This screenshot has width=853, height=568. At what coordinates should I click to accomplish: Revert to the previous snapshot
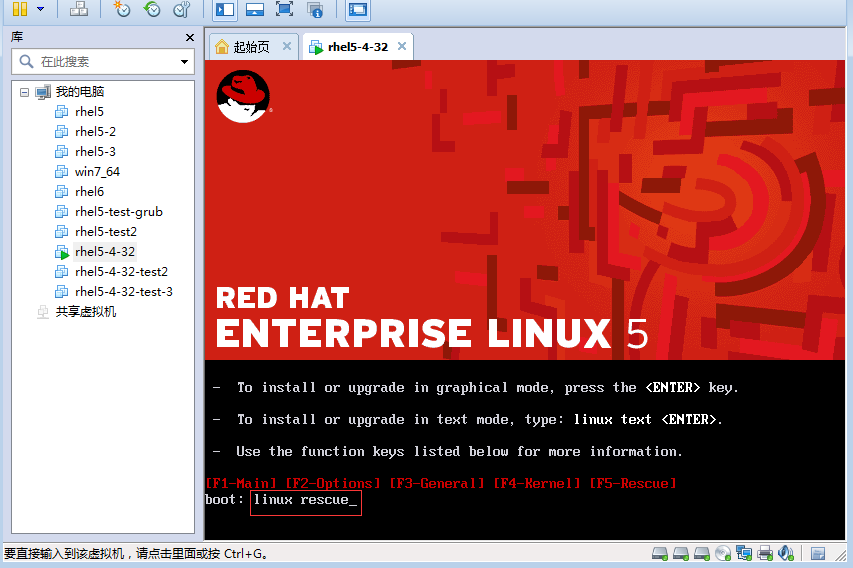click(151, 9)
